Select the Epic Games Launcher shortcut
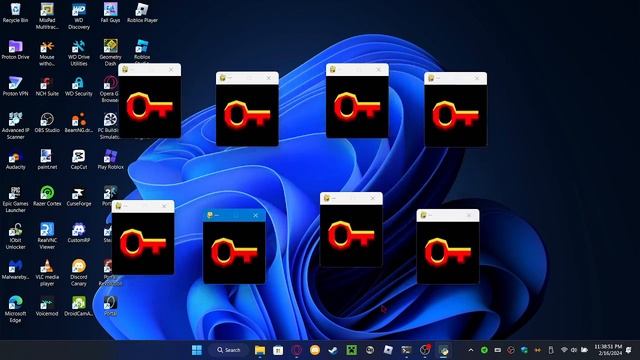This screenshot has height=360, width=640. tap(15, 200)
